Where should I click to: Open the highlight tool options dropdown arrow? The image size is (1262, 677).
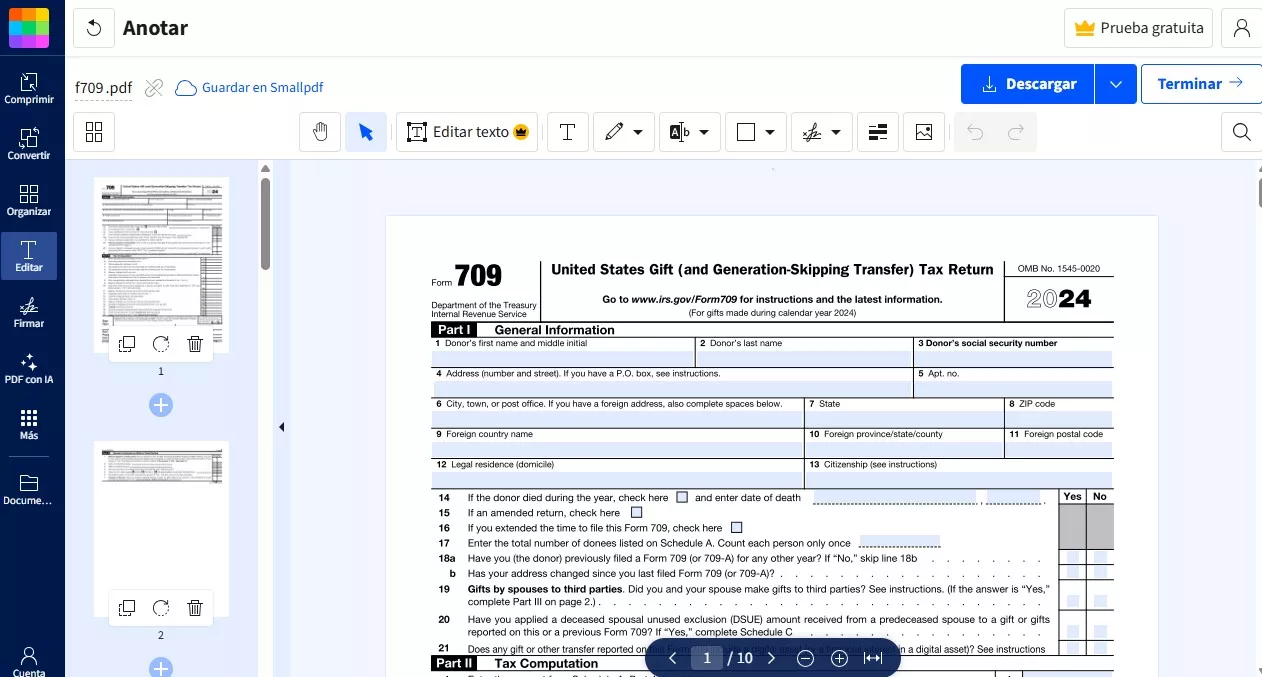704,132
